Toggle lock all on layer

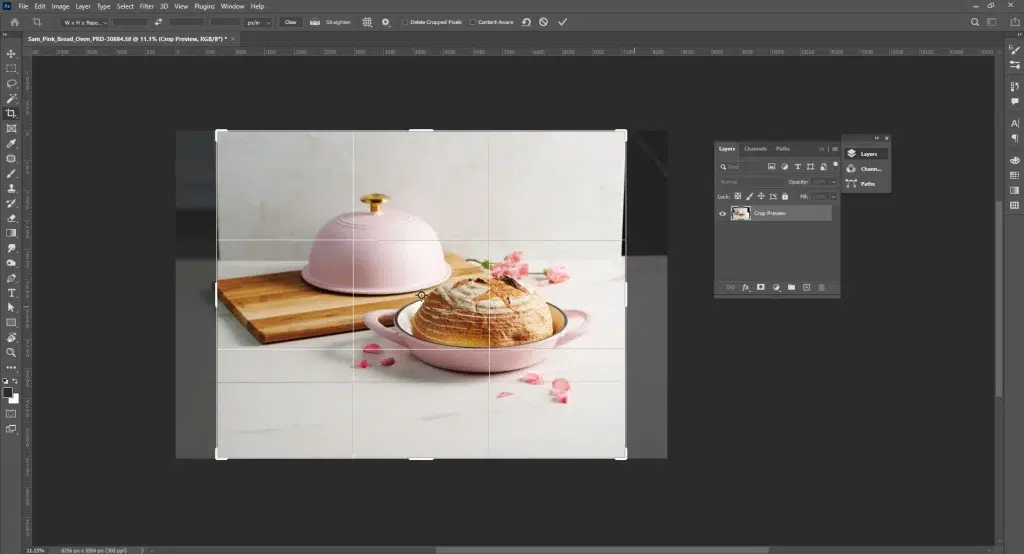tap(785, 197)
